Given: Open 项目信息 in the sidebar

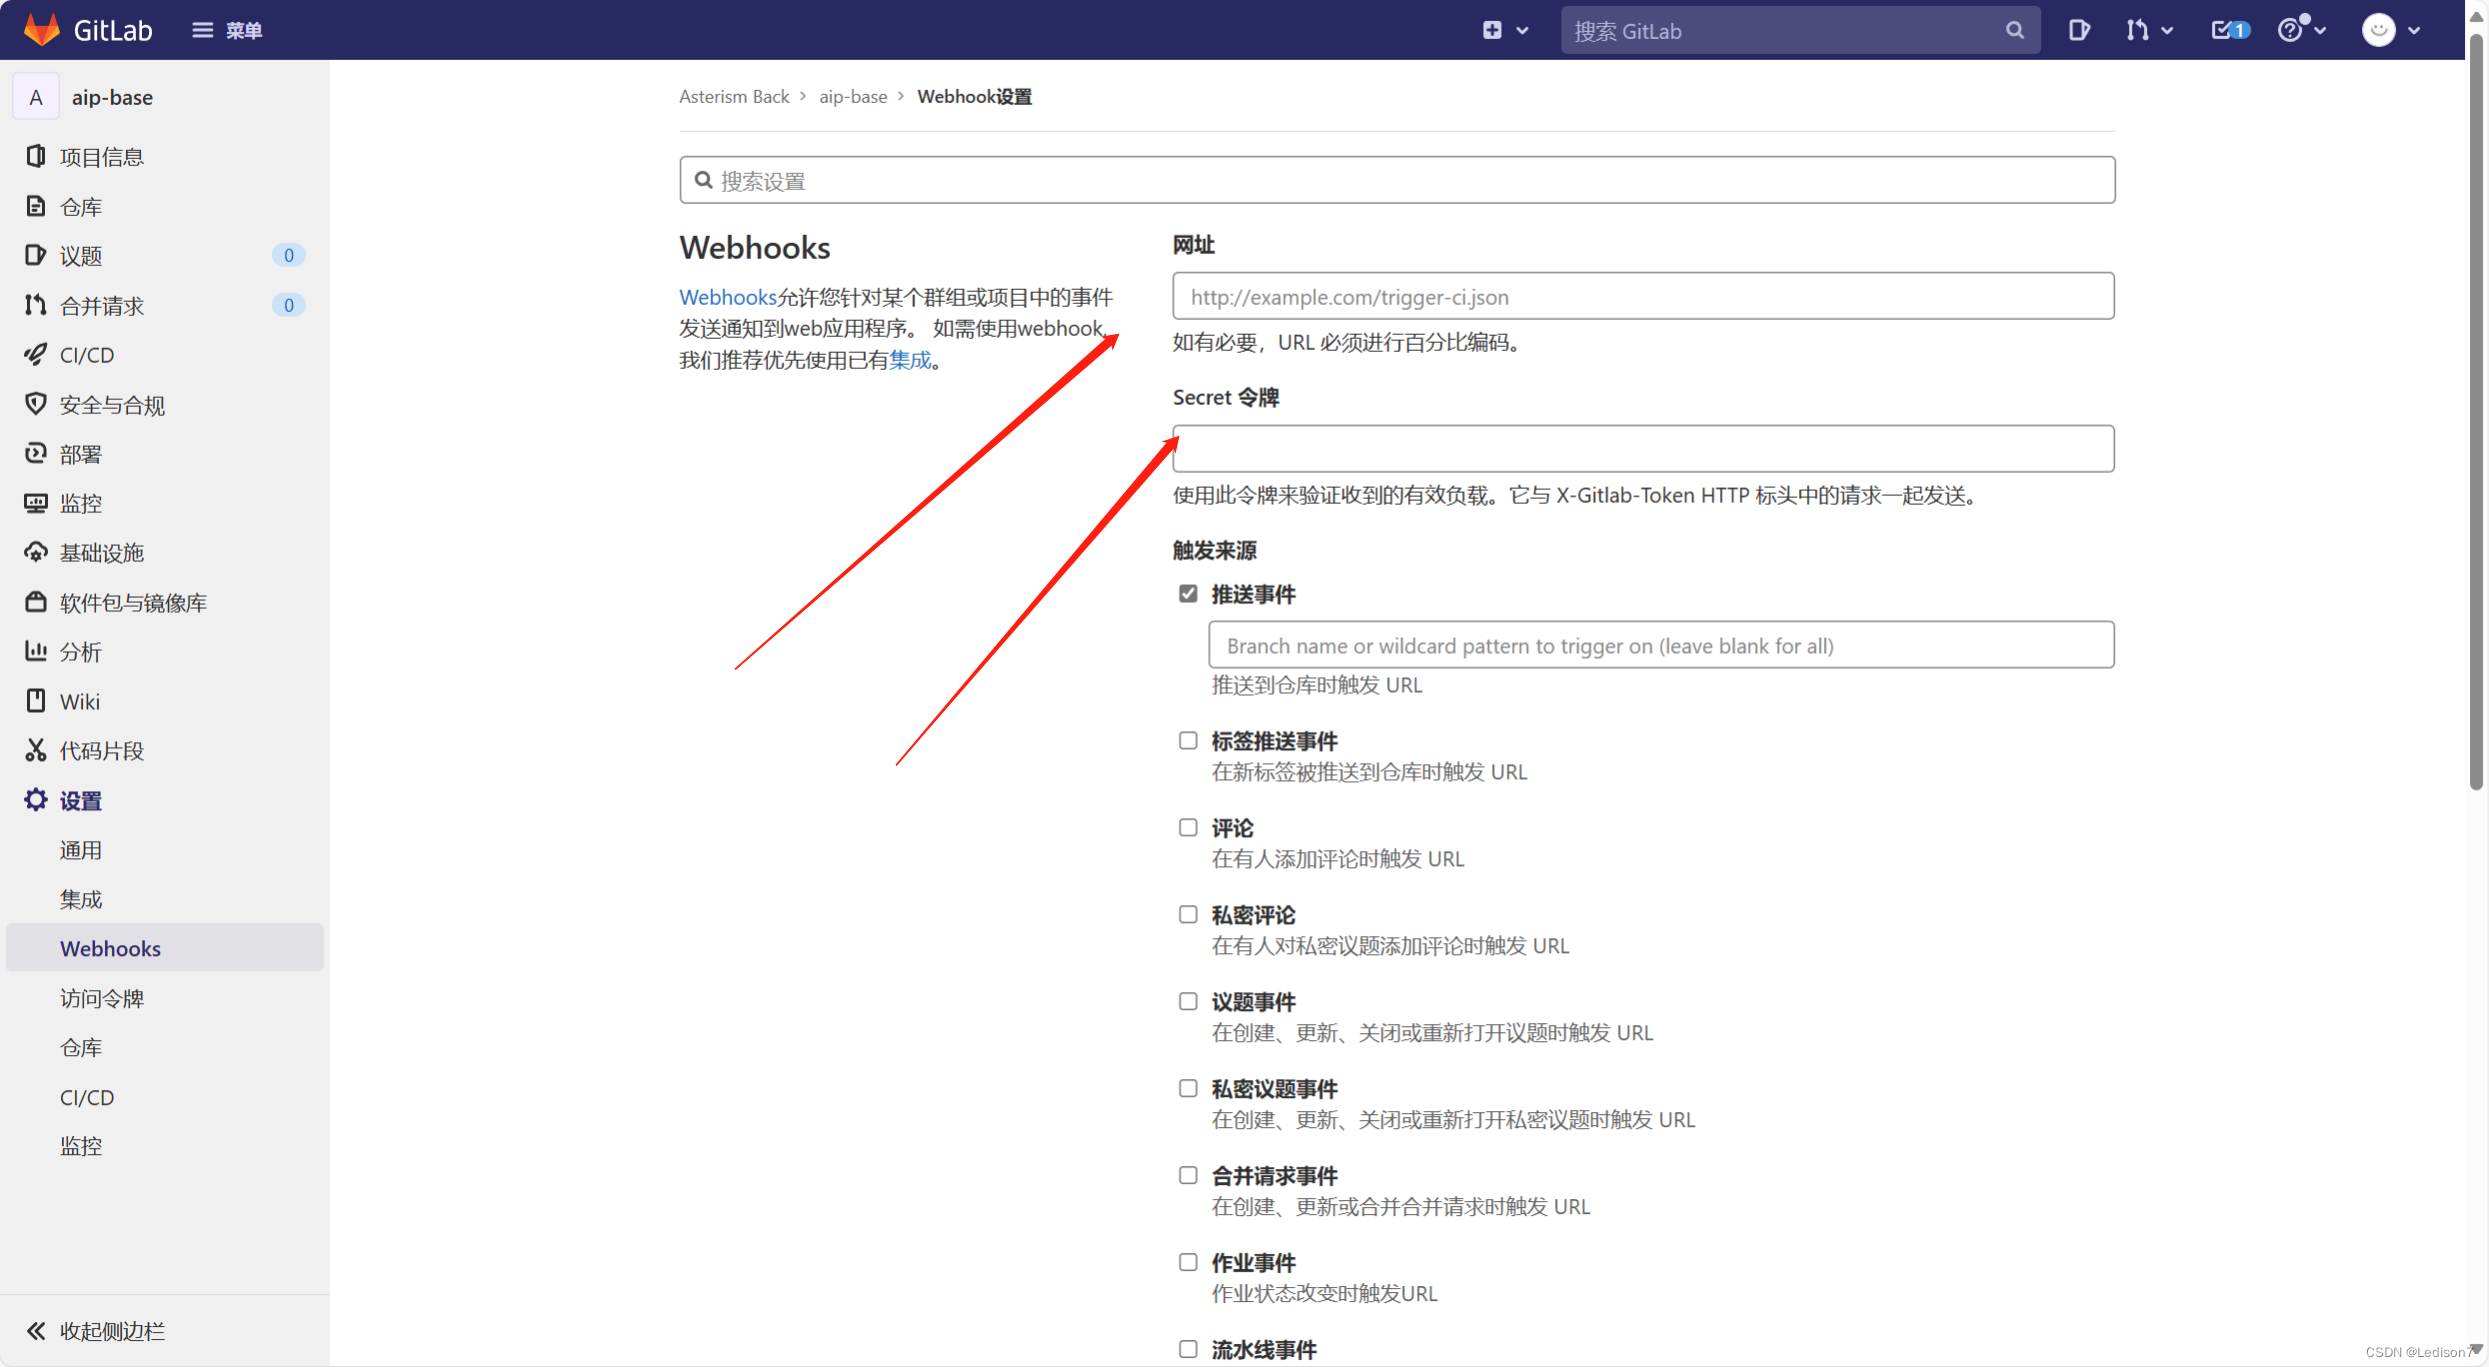Looking at the screenshot, I should pyautogui.click(x=101, y=156).
